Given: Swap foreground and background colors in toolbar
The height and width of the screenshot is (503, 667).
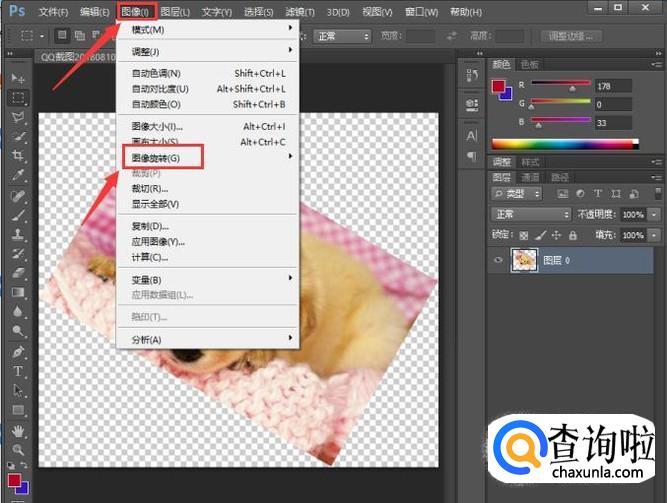Looking at the screenshot, I should [x=24, y=465].
